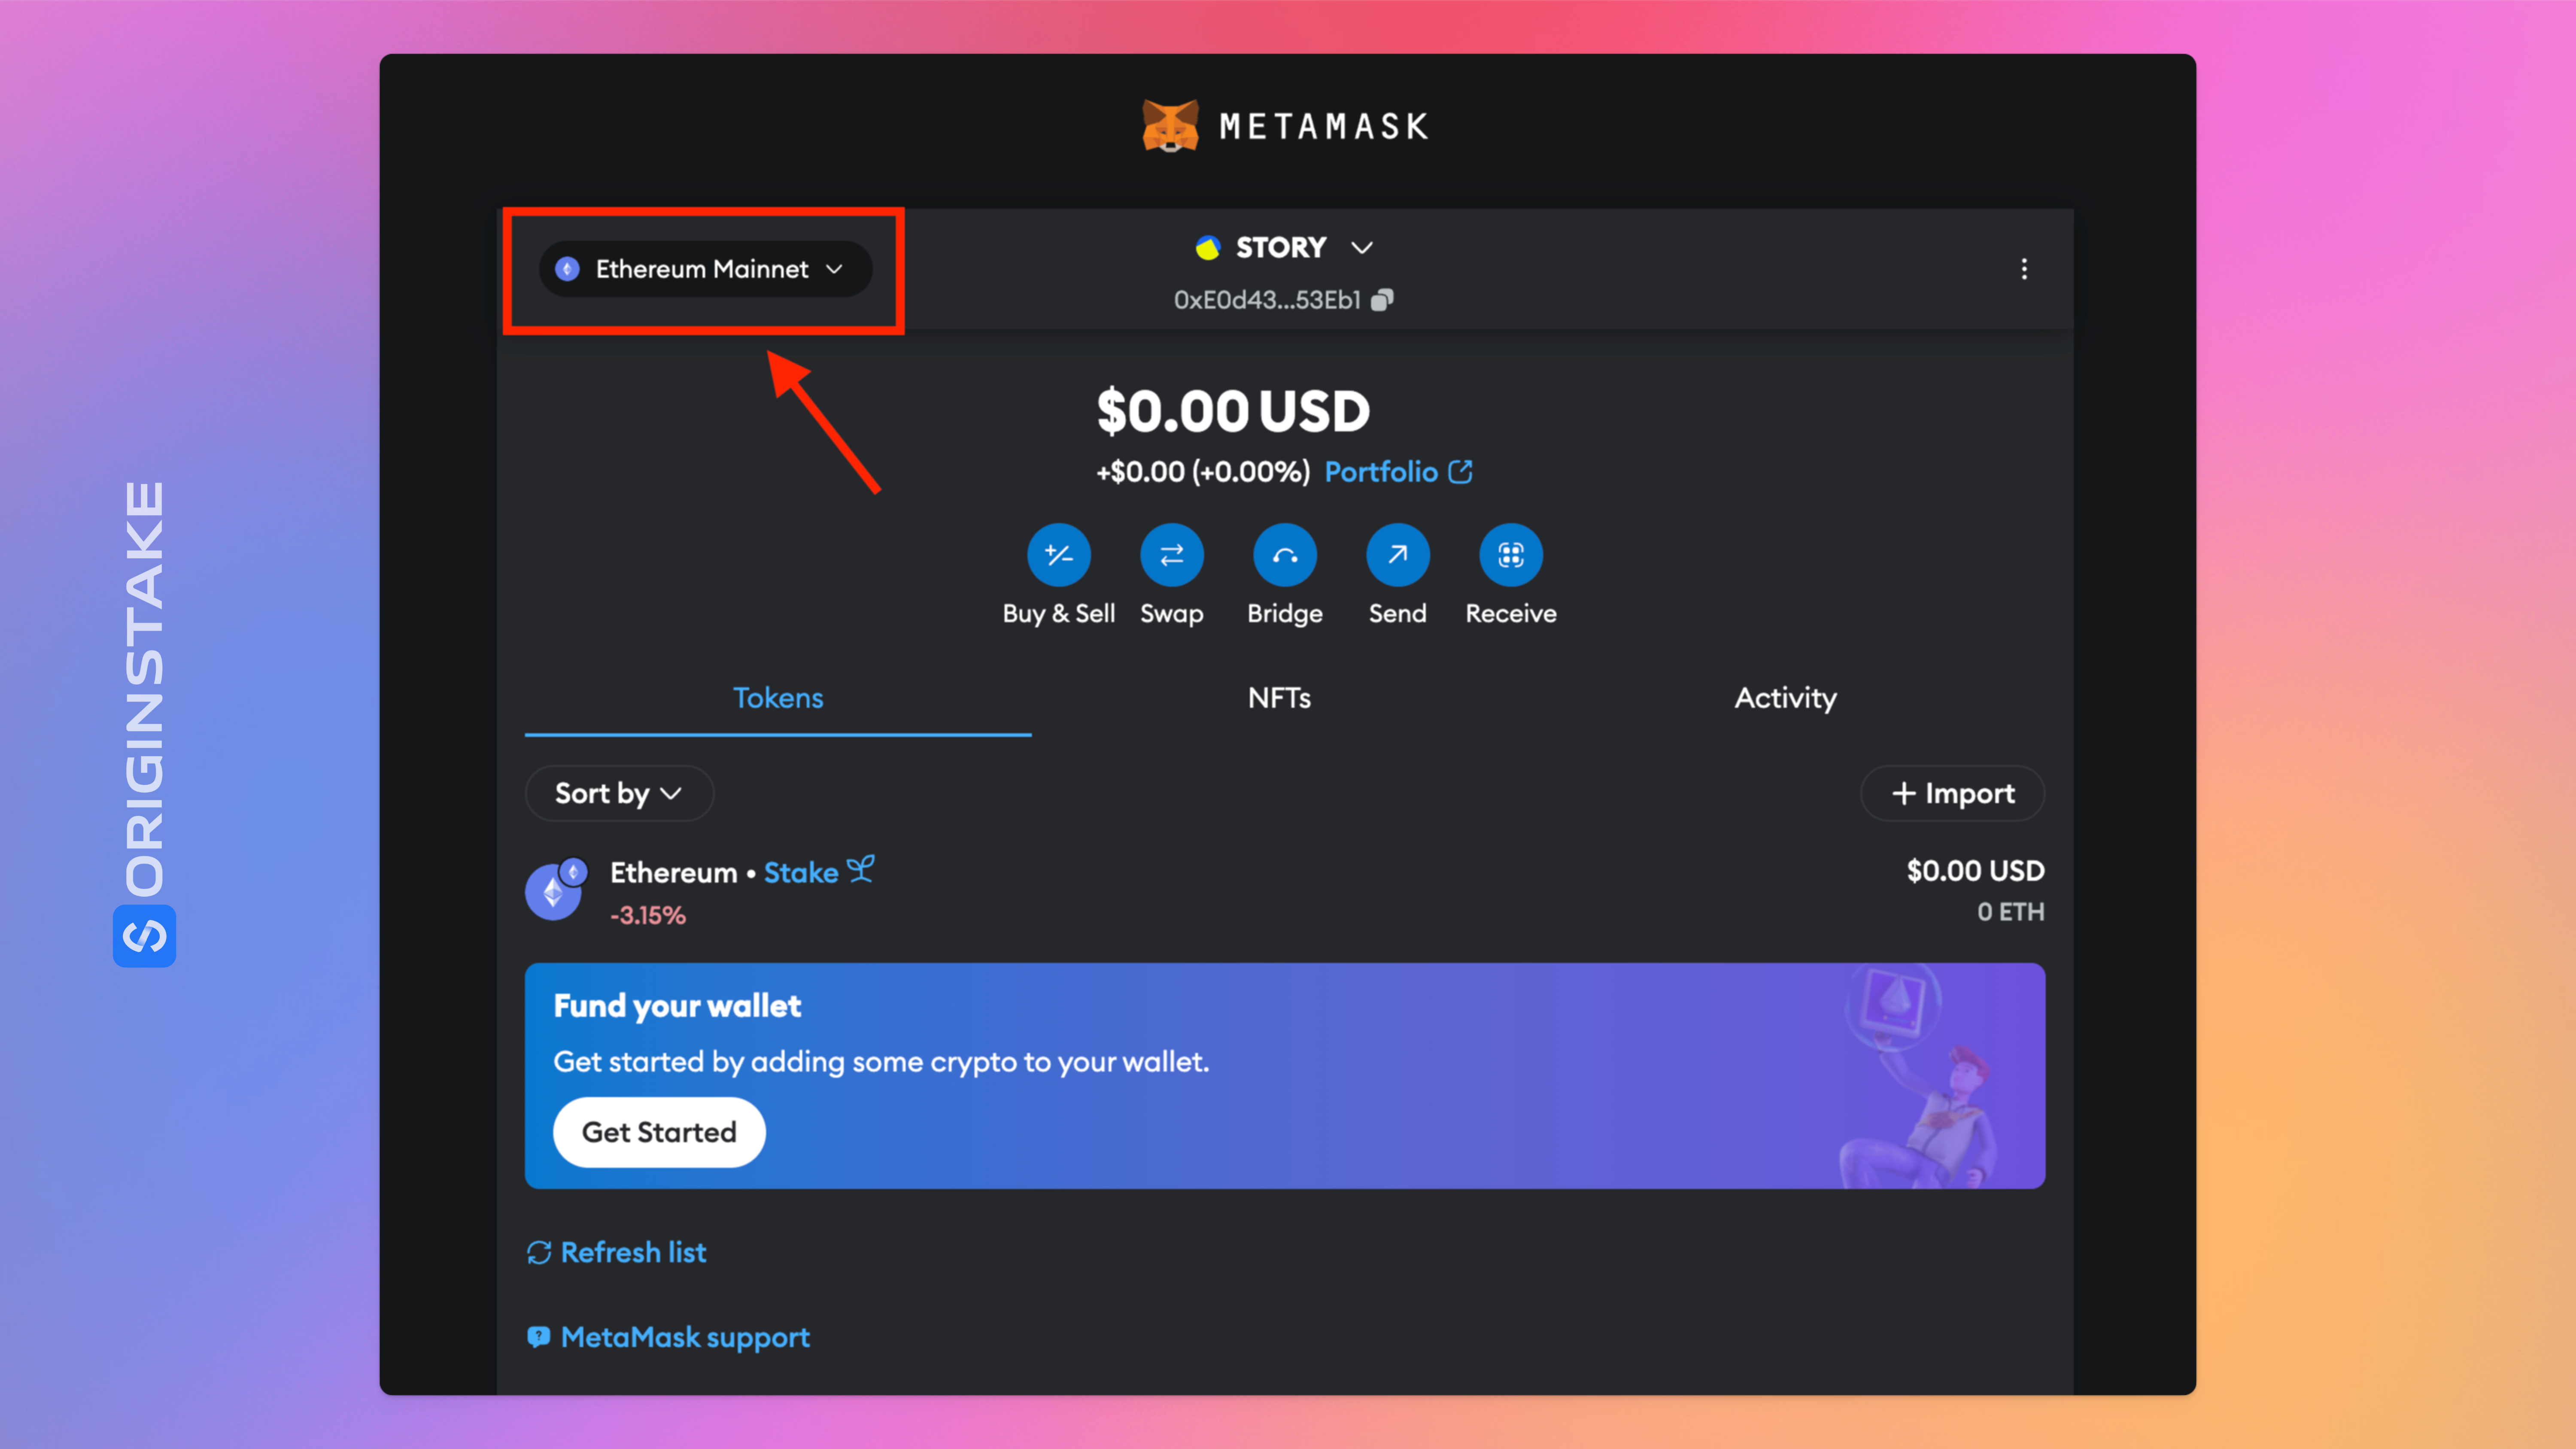Select the $0.00 USD Ethereum balance
This screenshot has height=1449, width=2576.
1975,871
